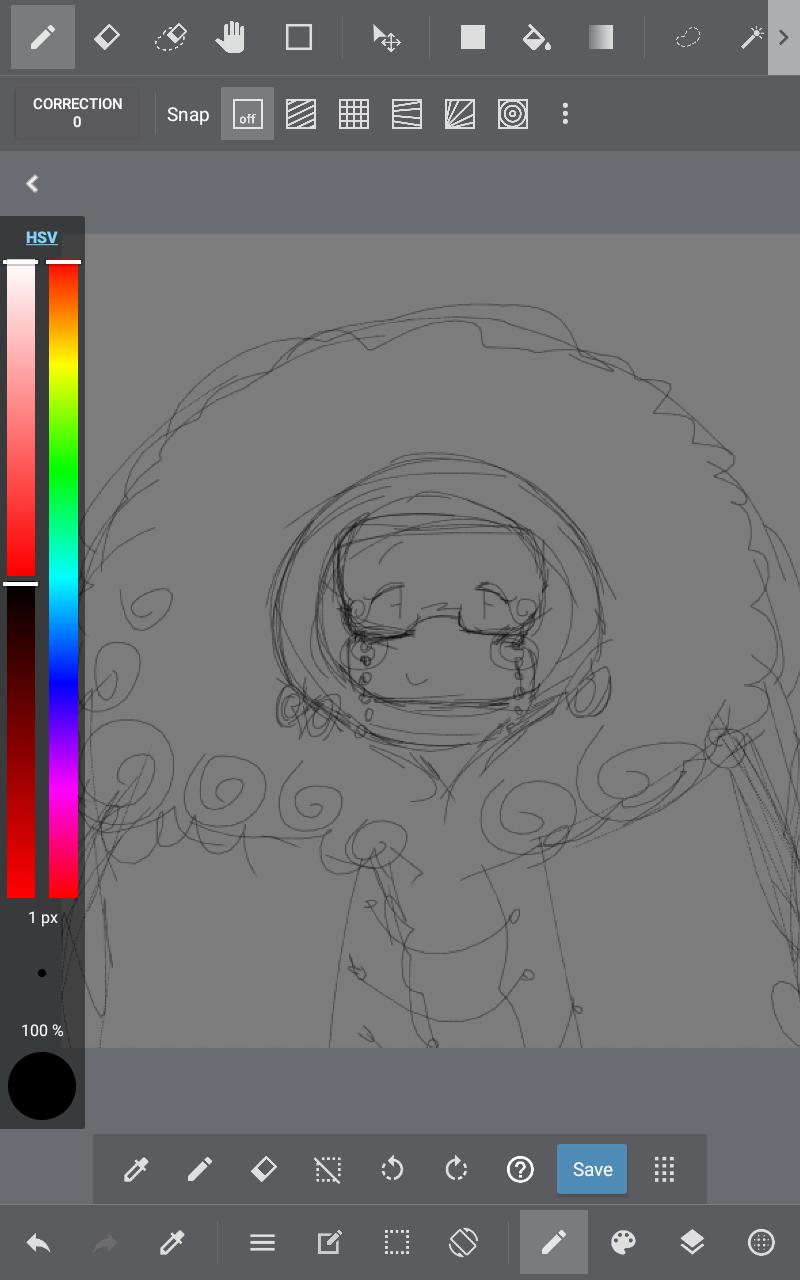800x1280 pixels.
Task: Open the Layers panel tab
Action: (692, 1243)
